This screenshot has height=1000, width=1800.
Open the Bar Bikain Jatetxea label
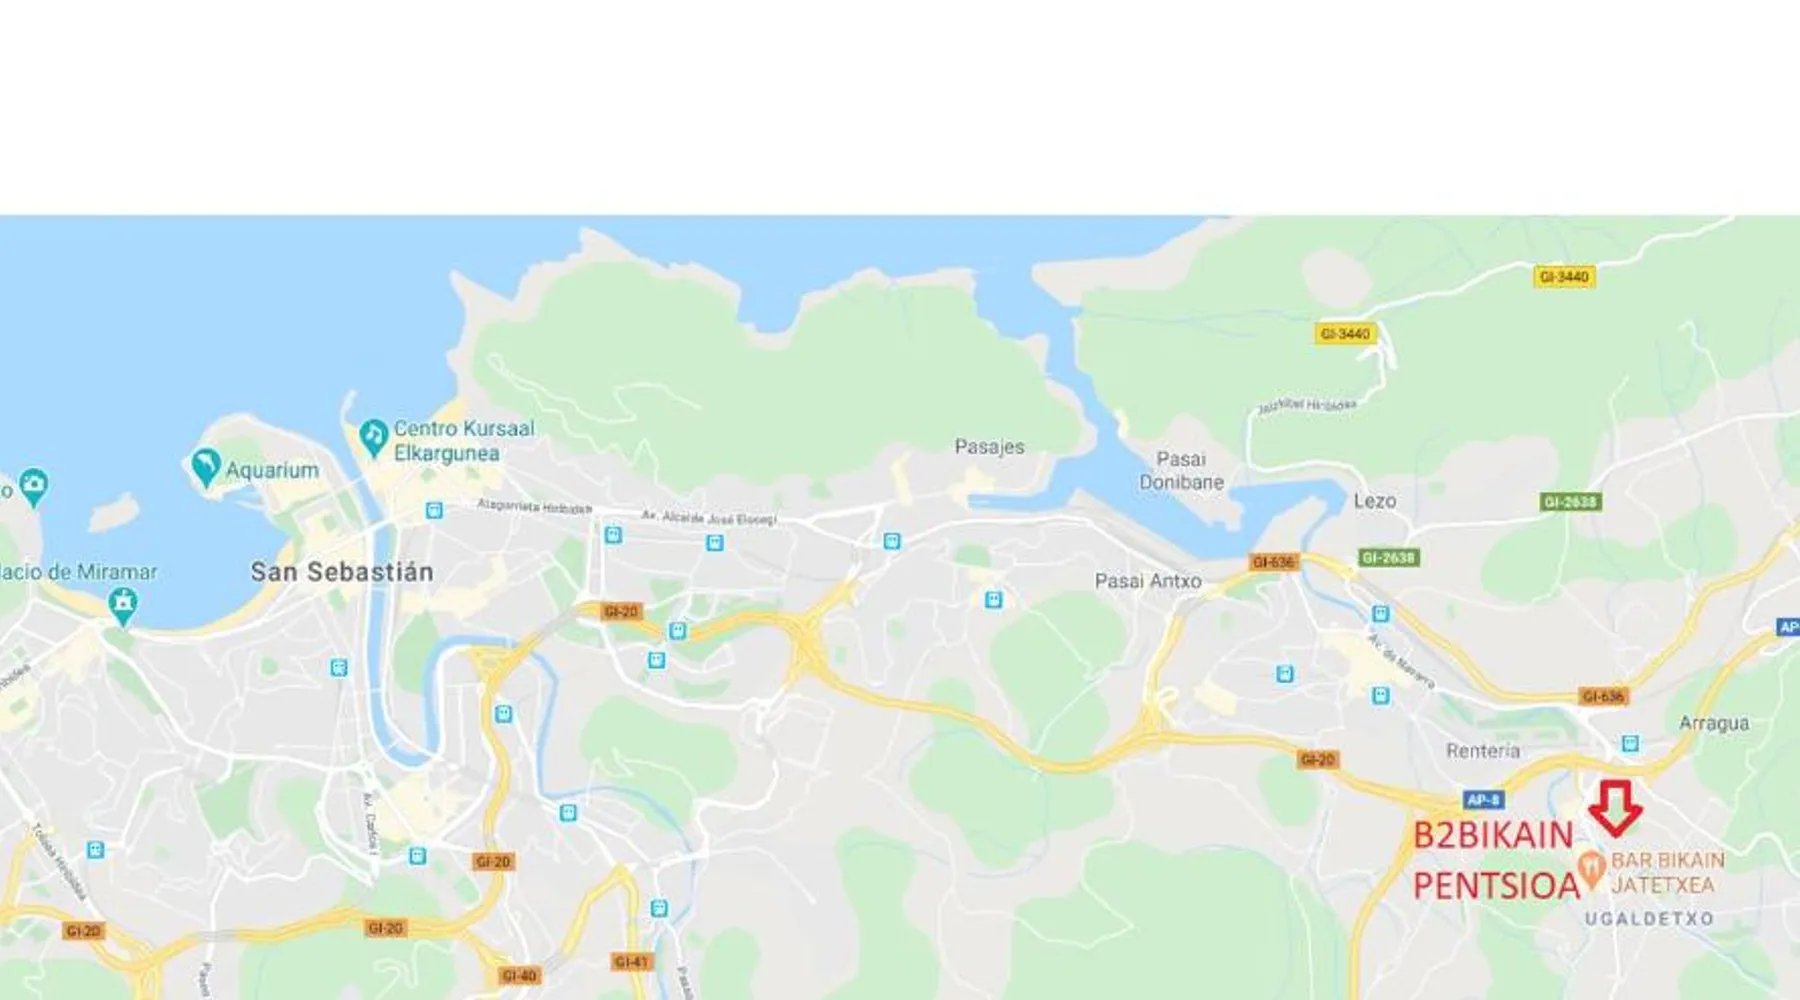tap(1668, 872)
